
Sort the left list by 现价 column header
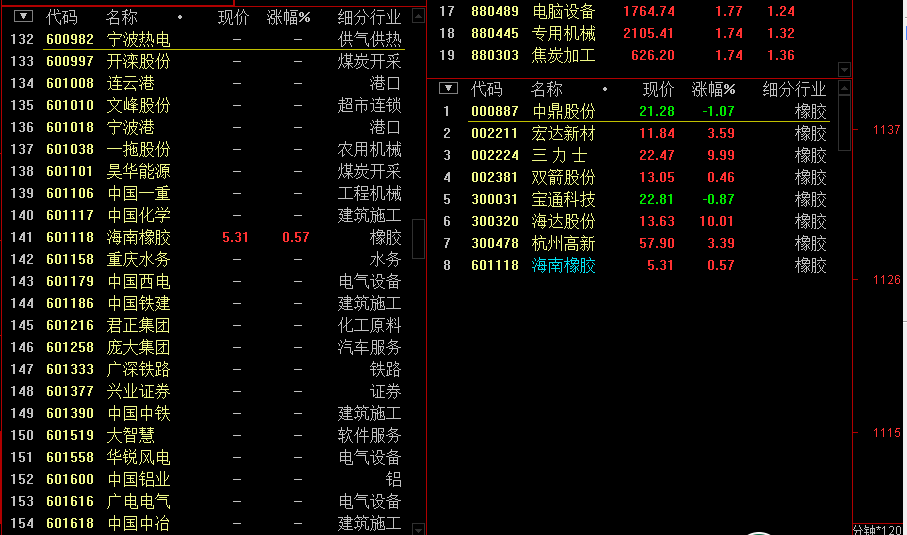point(234,17)
